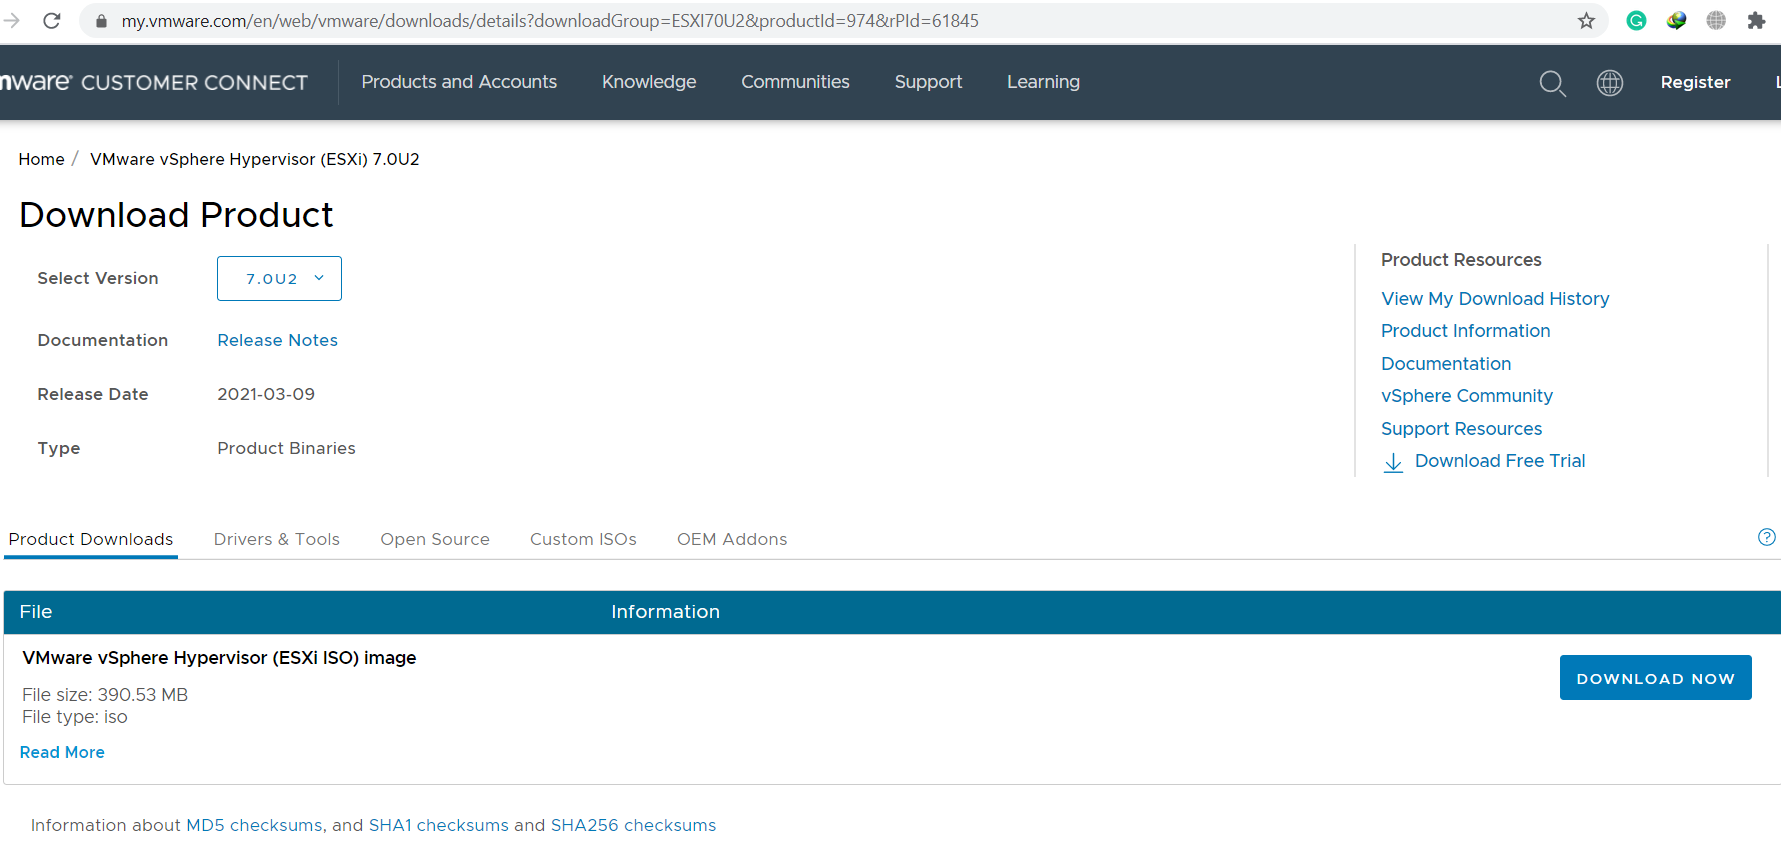This screenshot has height=849, width=1781.
Task: Open the Grammarly extension icon
Action: coord(1636,21)
